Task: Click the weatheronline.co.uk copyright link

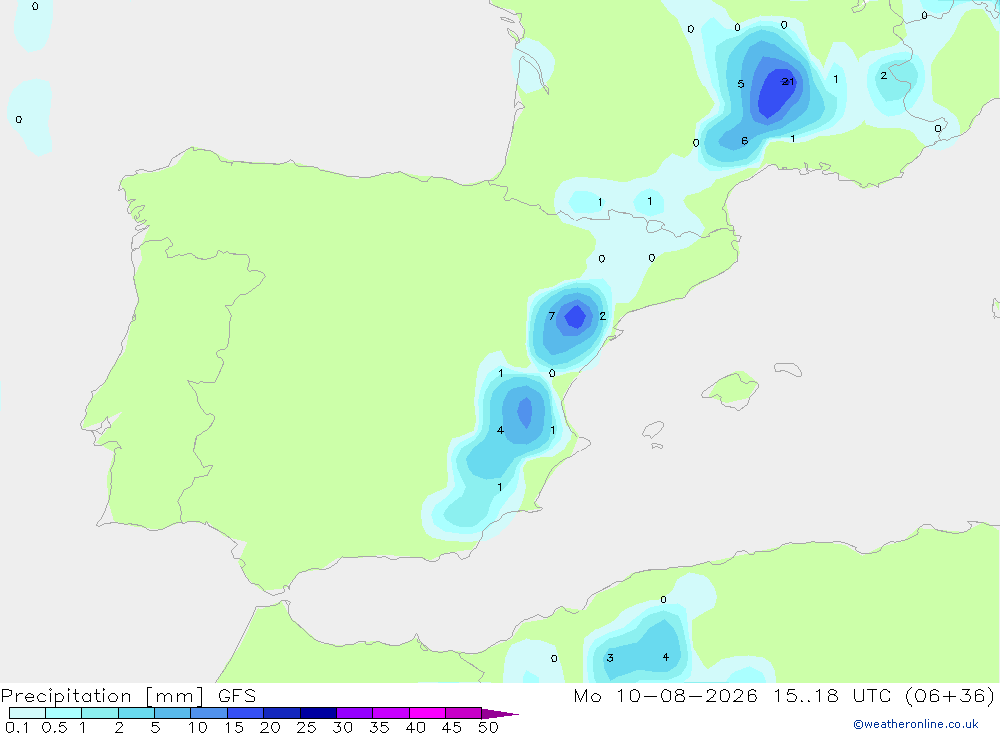Action: click(915, 724)
